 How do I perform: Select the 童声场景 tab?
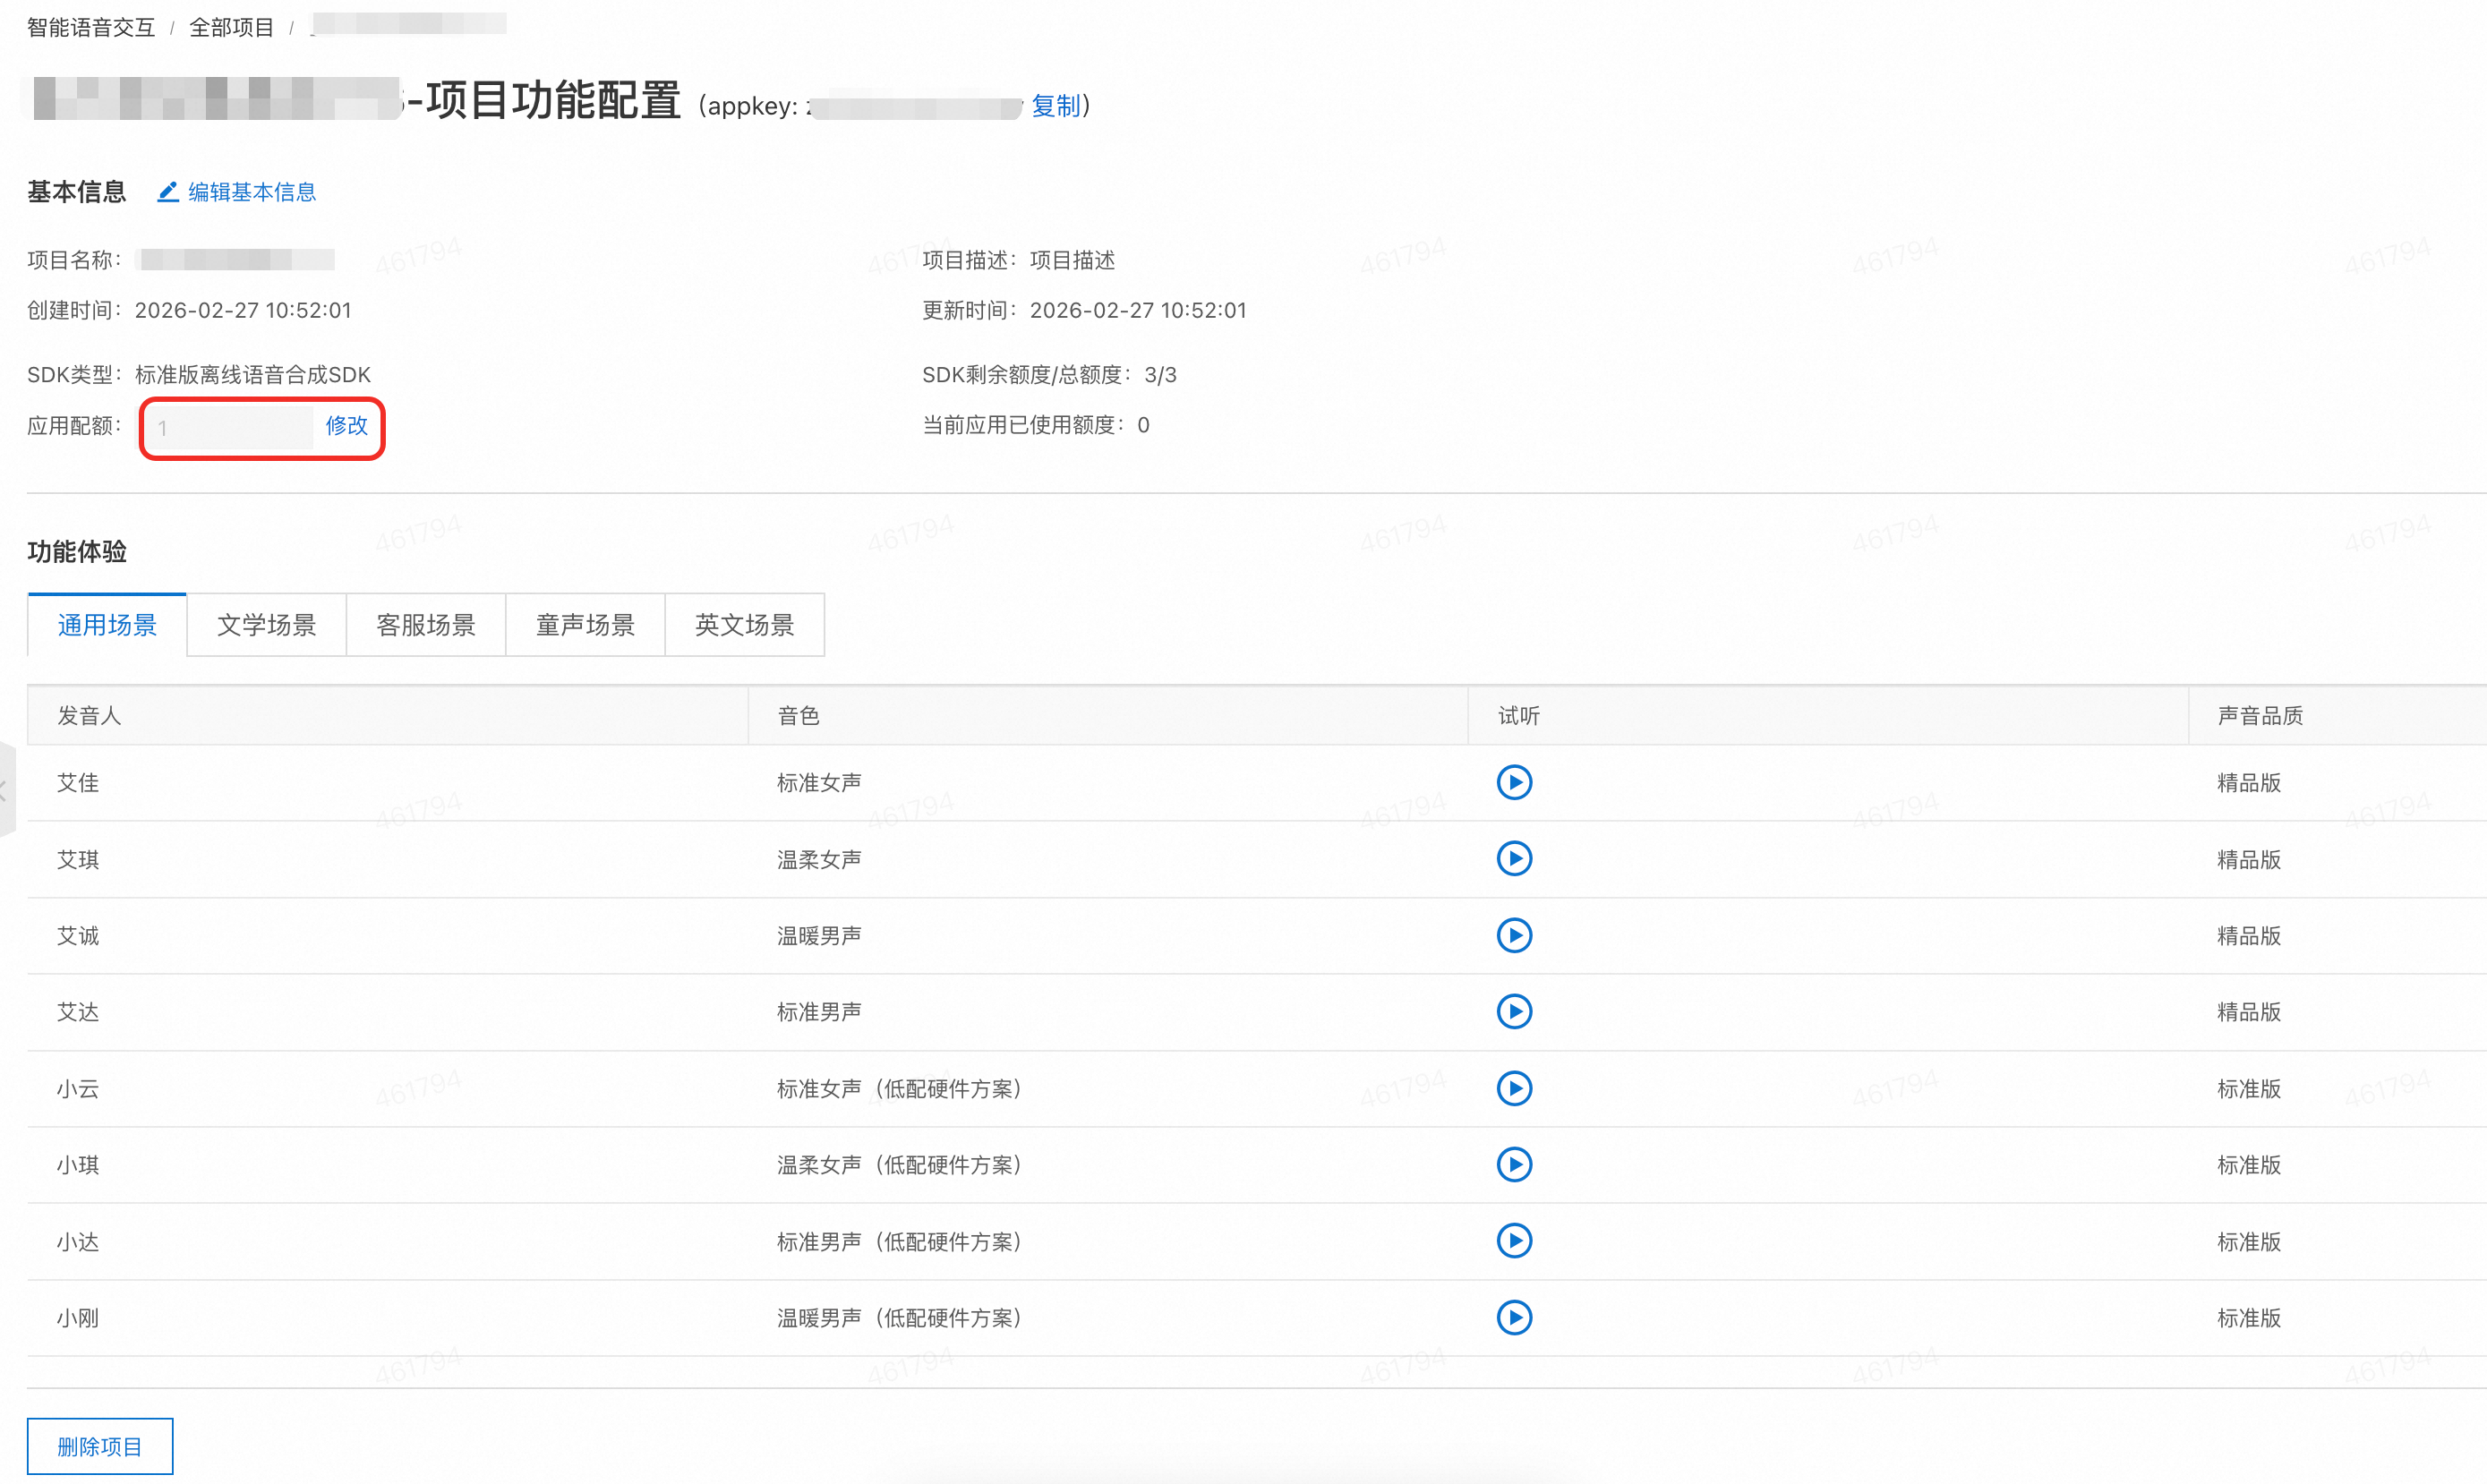(x=585, y=625)
